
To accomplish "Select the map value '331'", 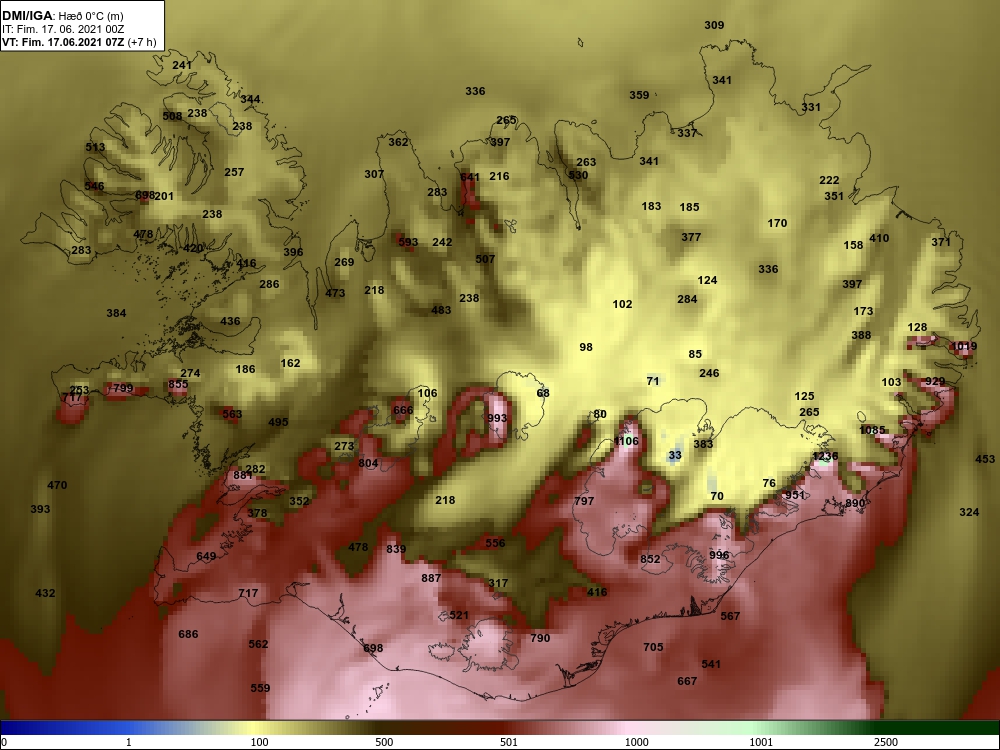I will 811,107.
